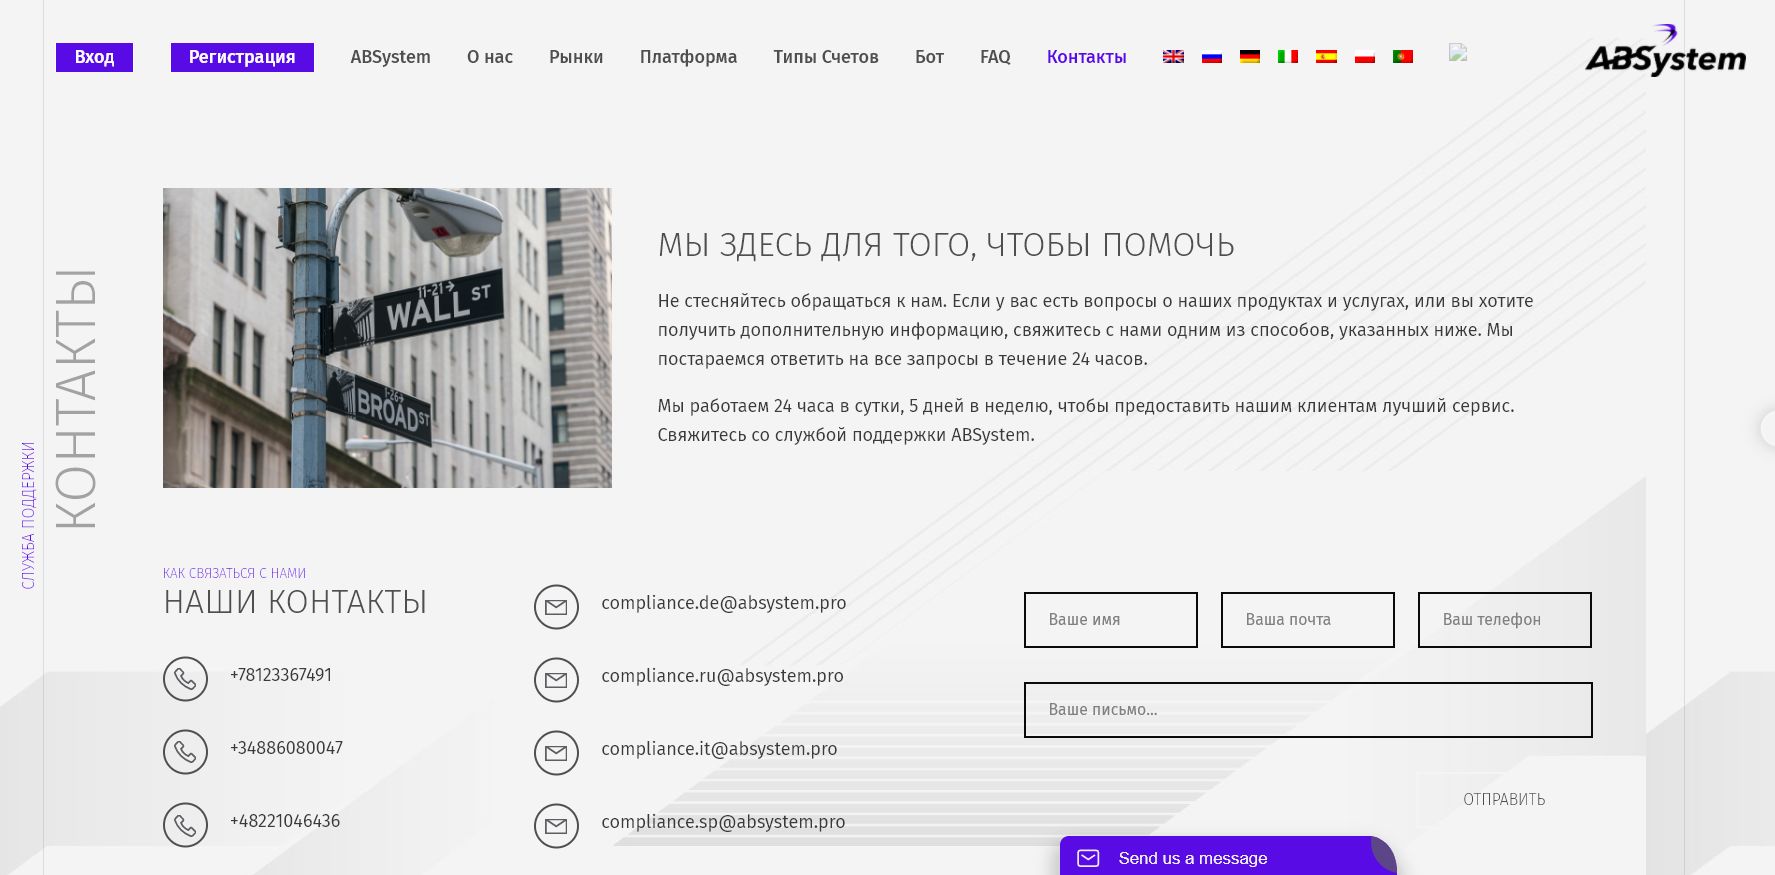Go to the Рынки menu item
Screen dimensions: 1775x875
coord(576,57)
